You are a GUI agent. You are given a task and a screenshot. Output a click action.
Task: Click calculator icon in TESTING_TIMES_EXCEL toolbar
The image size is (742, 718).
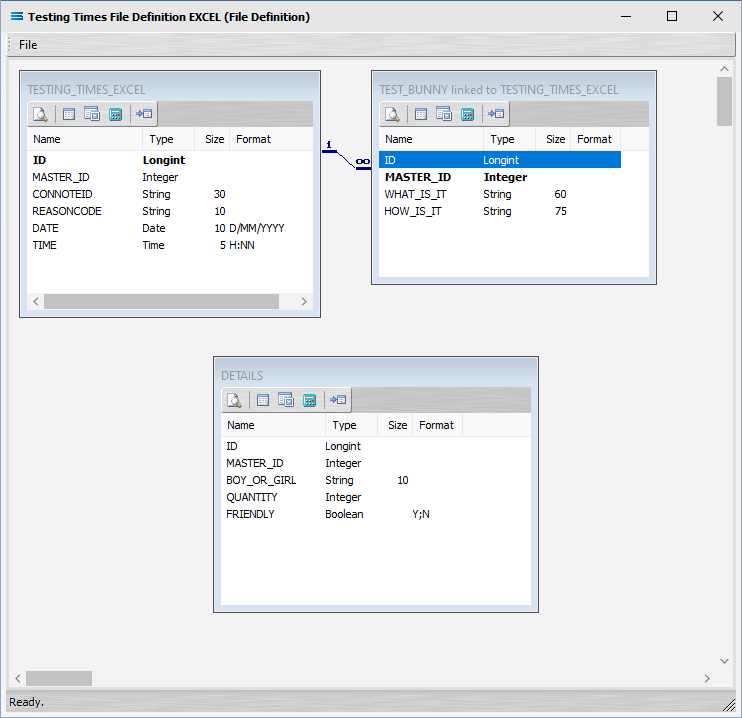click(x=115, y=114)
